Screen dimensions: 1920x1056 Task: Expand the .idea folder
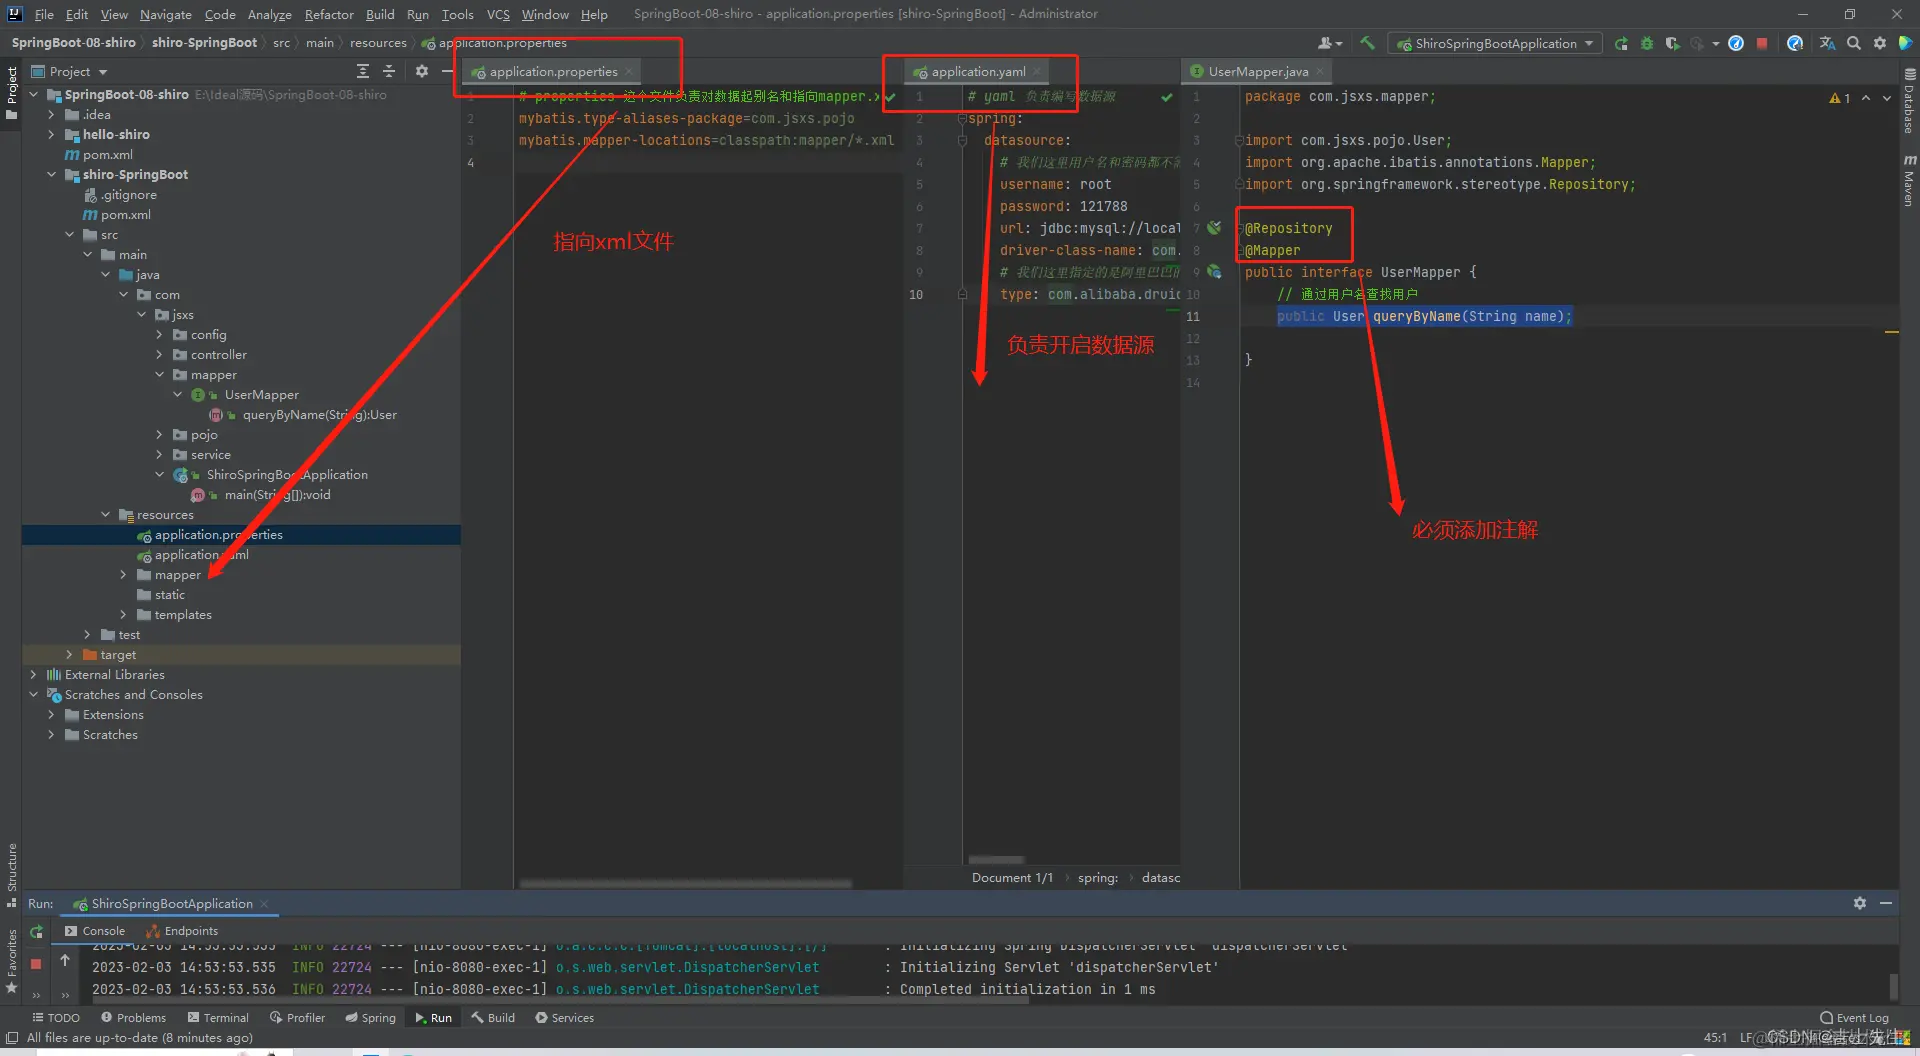click(x=51, y=115)
